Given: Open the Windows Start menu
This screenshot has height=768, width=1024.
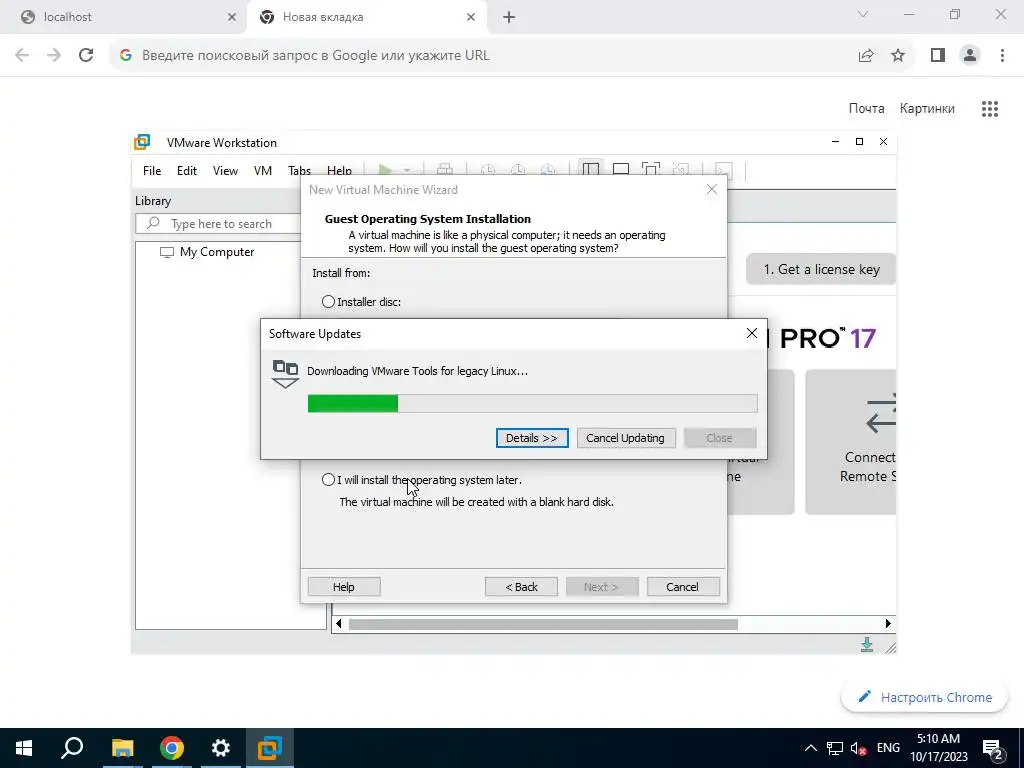Looking at the screenshot, I should [x=24, y=748].
